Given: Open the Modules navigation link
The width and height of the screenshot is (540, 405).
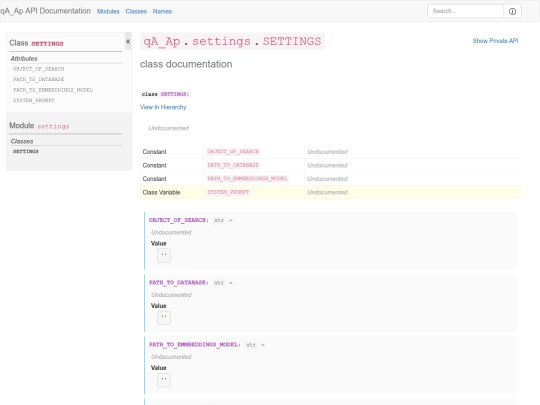Looking at the screenshot, I should coord(108,11).
